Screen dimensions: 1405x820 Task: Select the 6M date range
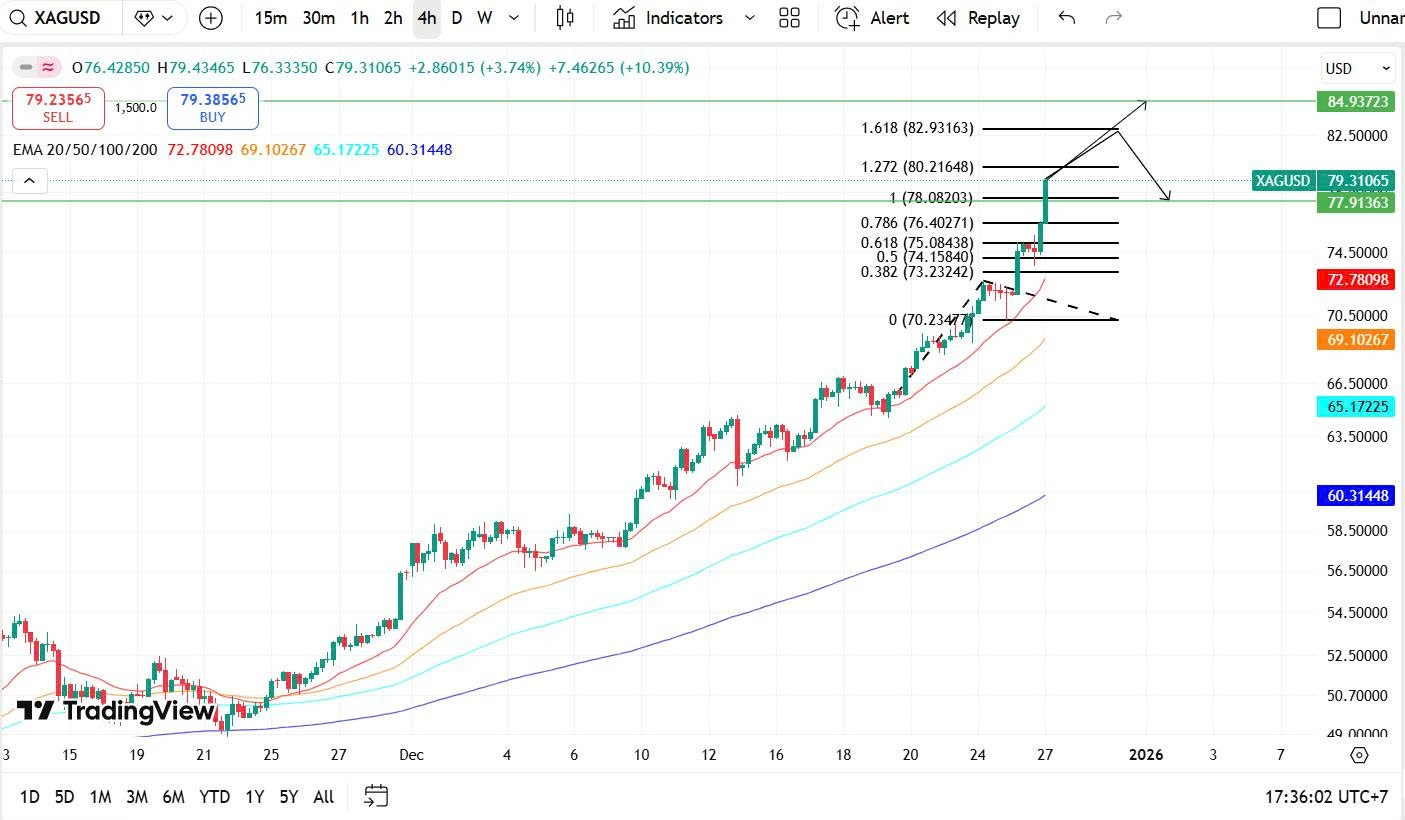173,797
